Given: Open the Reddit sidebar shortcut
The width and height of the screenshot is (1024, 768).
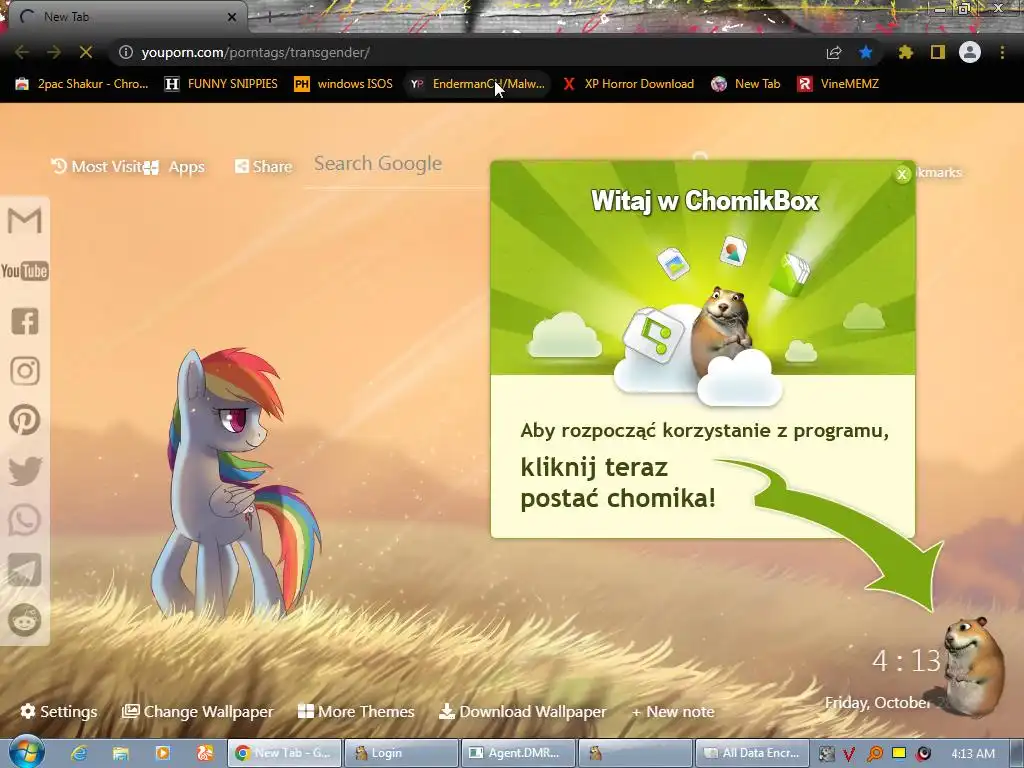Looking at the screenshot, I should (25, 619).
